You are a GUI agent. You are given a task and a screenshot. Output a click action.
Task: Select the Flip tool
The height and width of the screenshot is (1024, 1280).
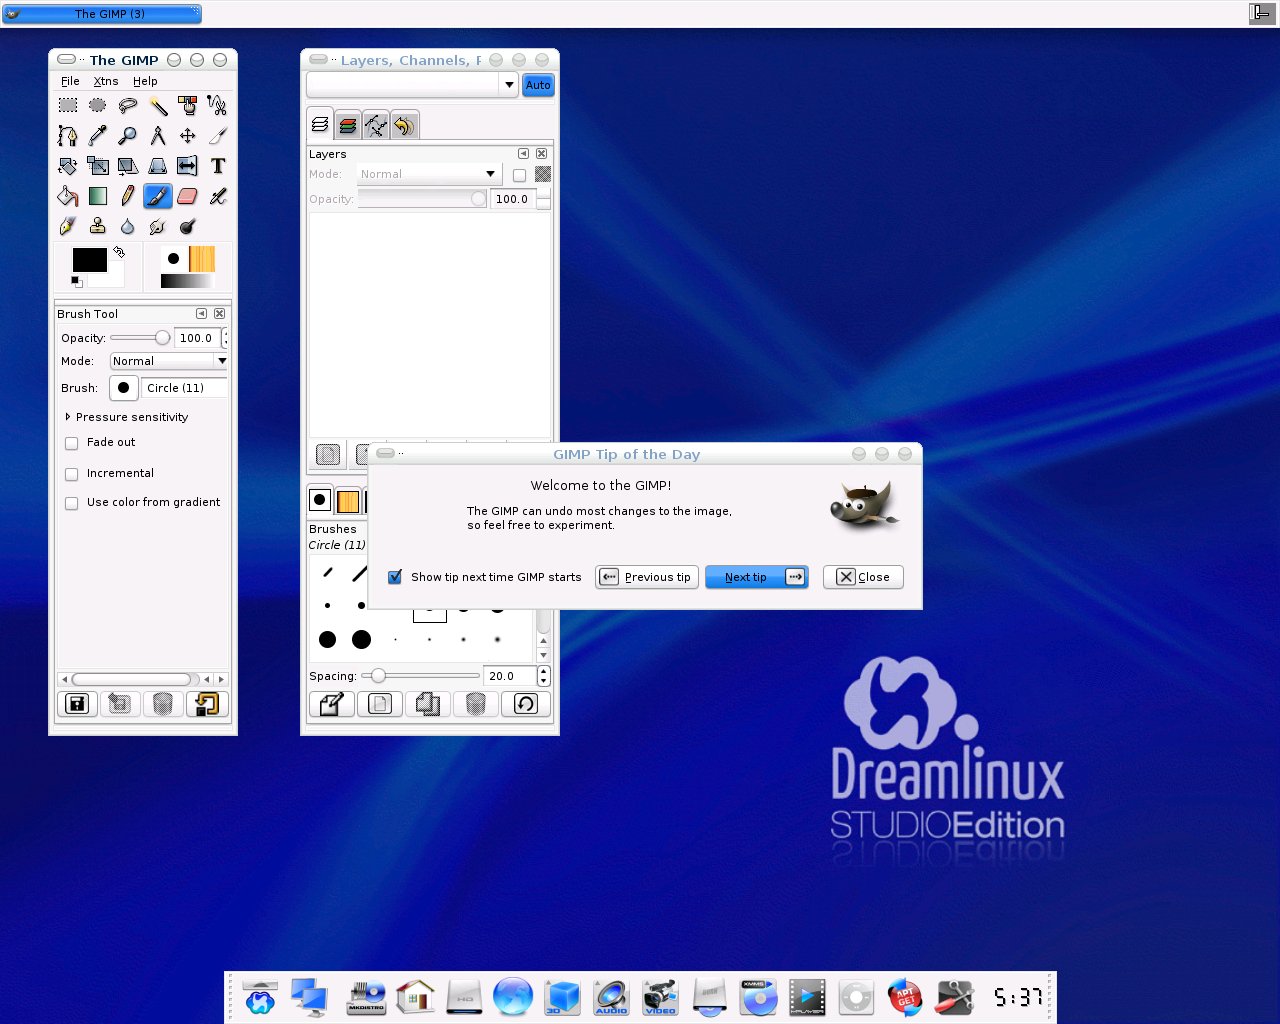[188, 166]
